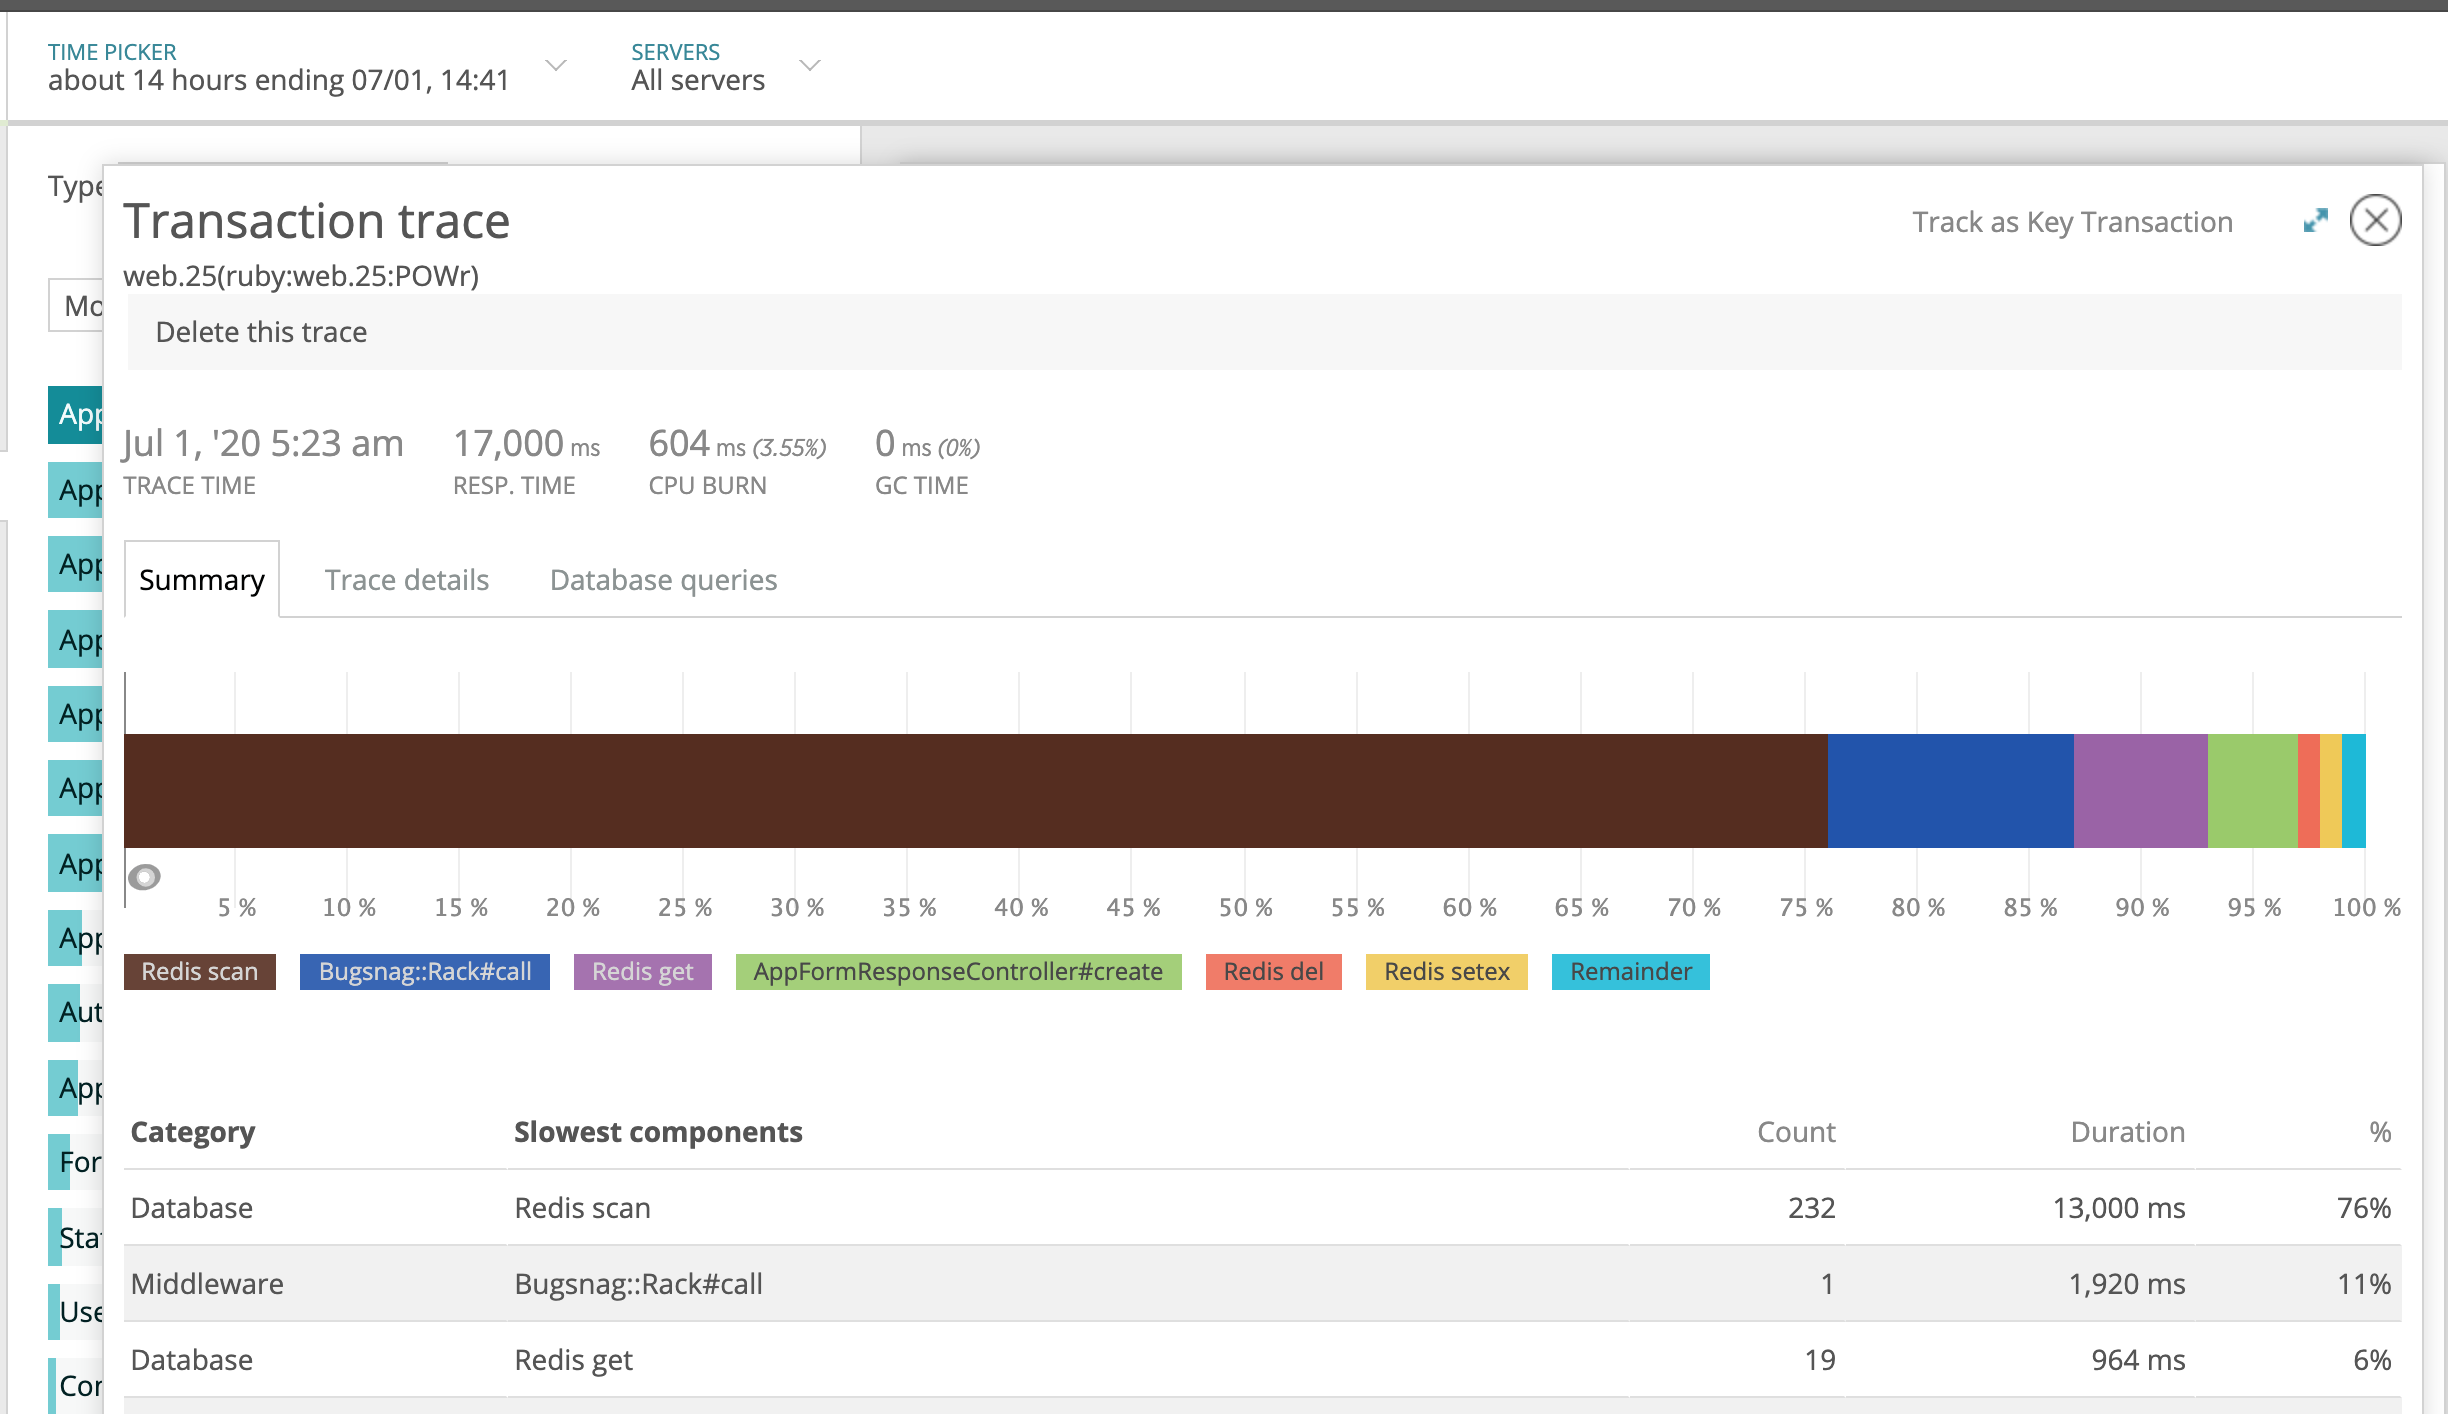Click the Delete this trace link

coord(261,332)
